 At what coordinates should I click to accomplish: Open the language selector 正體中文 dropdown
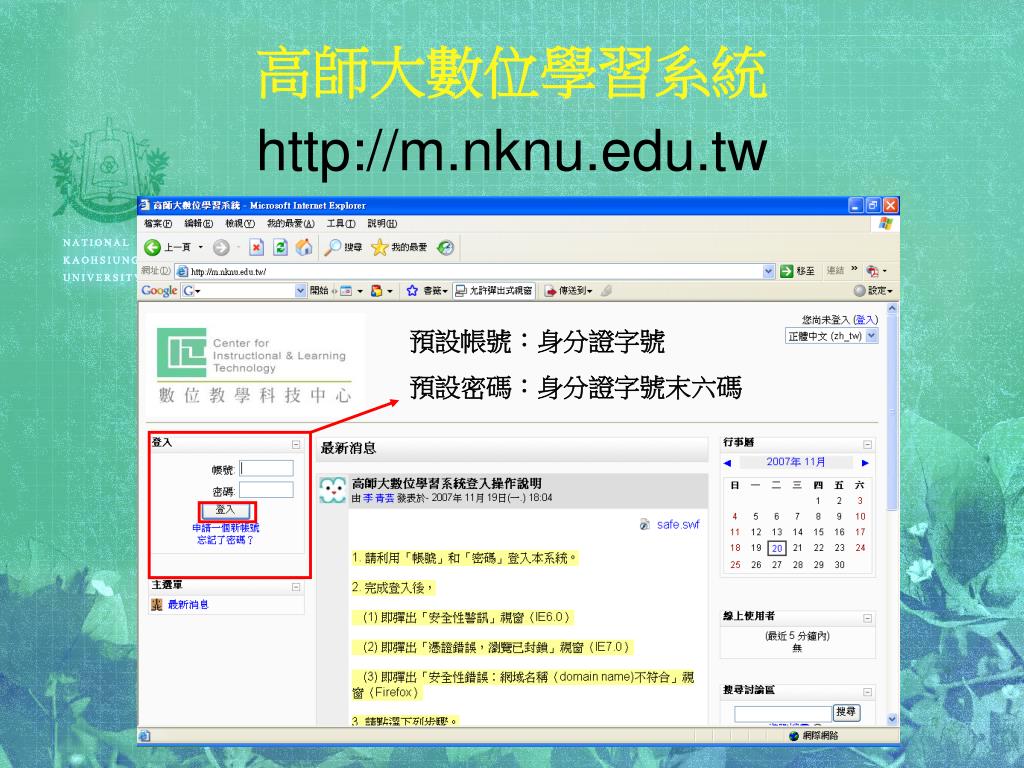831,336
